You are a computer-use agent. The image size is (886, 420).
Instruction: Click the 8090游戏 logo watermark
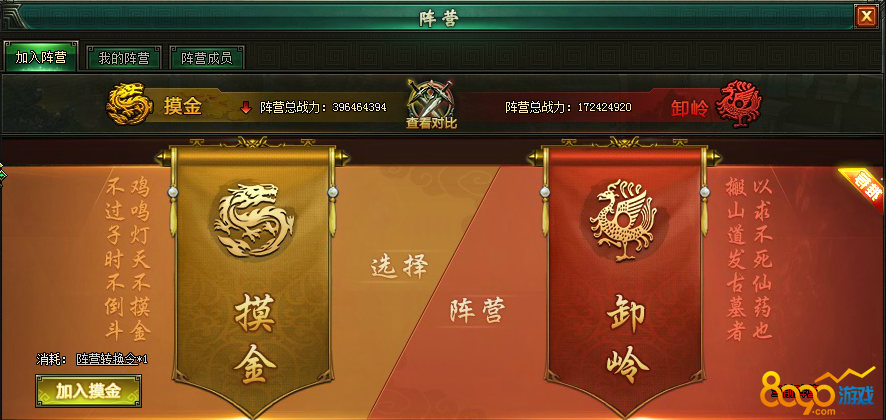[816, 391]
